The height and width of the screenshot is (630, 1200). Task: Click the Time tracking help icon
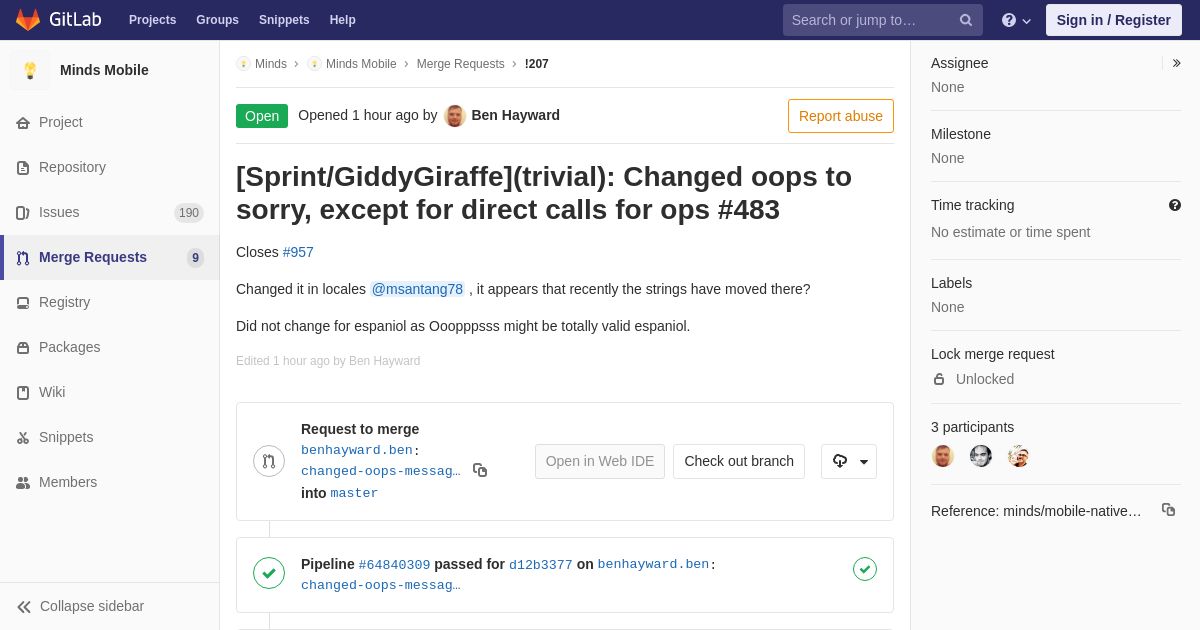point(1175,205)
